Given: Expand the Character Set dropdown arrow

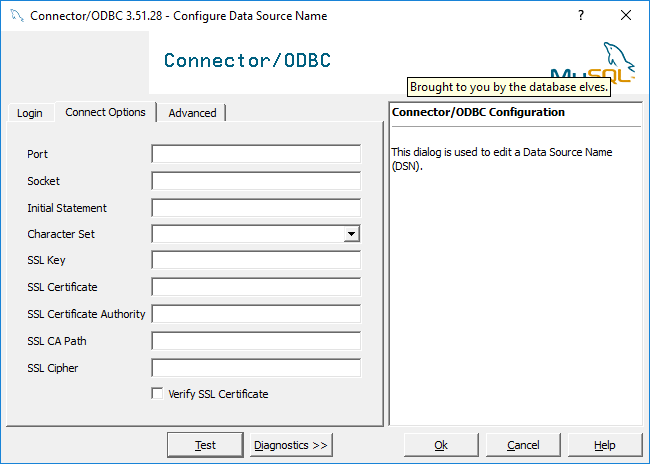Looking at the screenshot, I should (351, 234).
